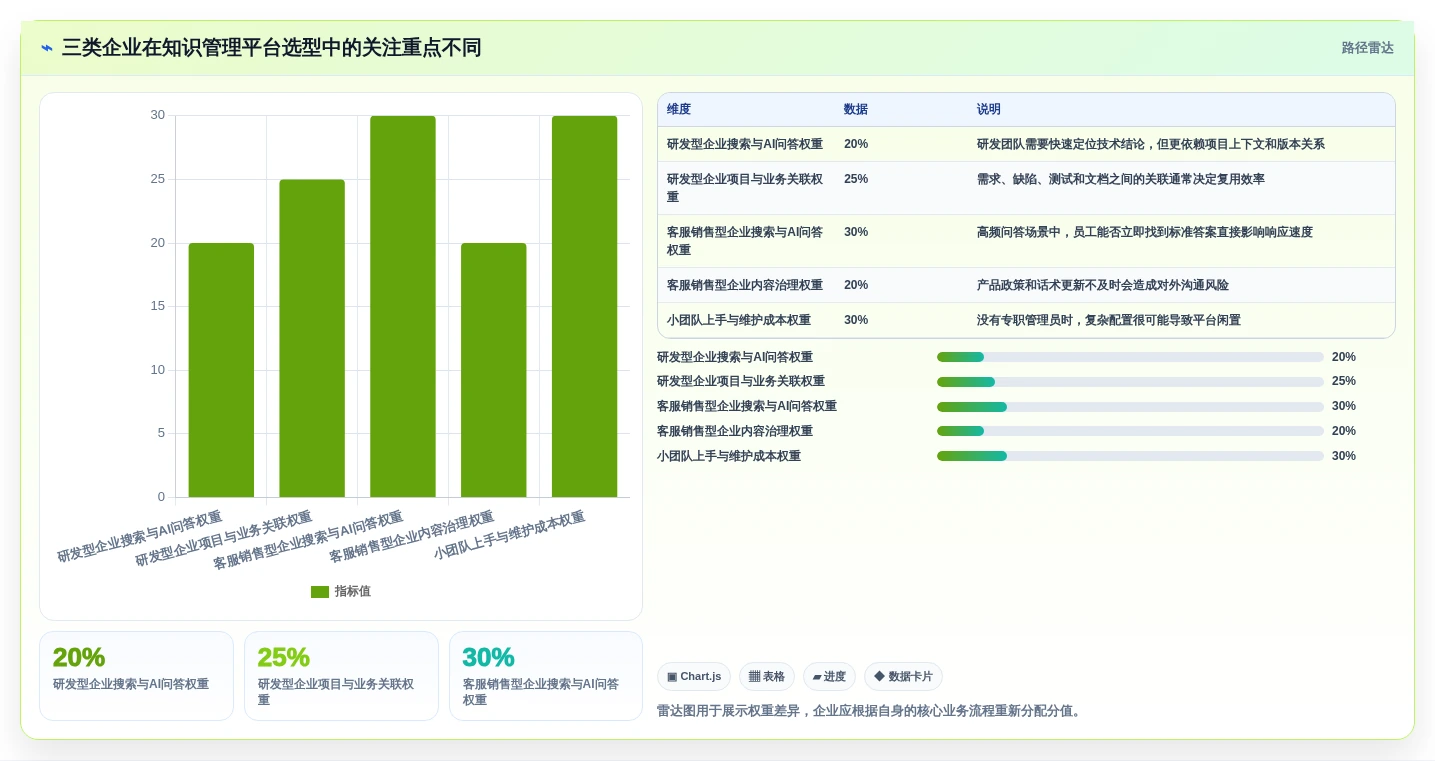Select the 进度 tag chip
1435x761 pixels.
click(x=829, y=677)
